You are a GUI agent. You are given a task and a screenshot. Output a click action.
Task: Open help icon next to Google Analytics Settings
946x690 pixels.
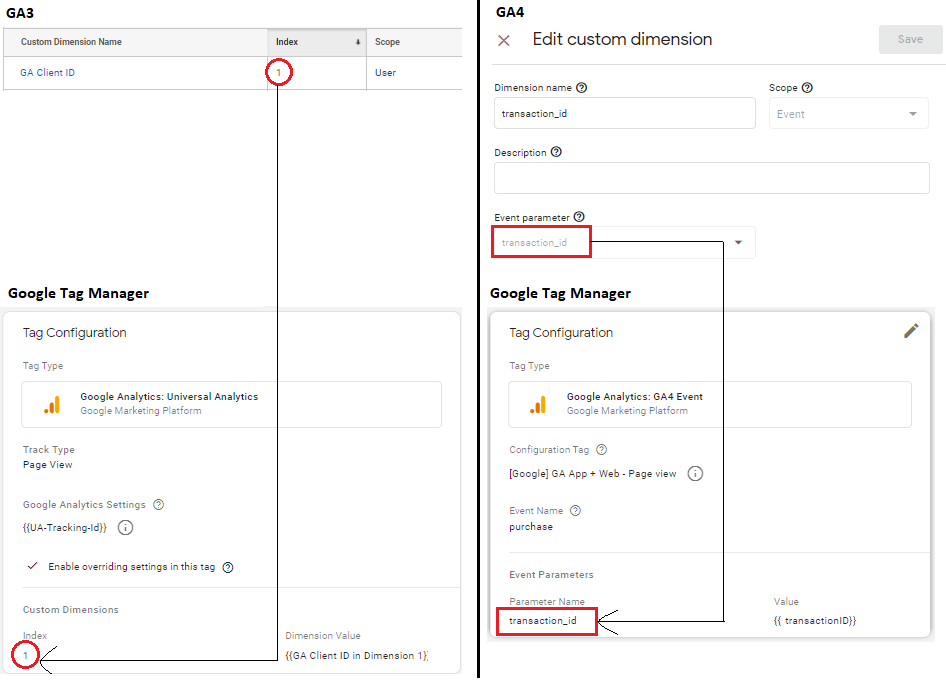(x=159, y=505)
